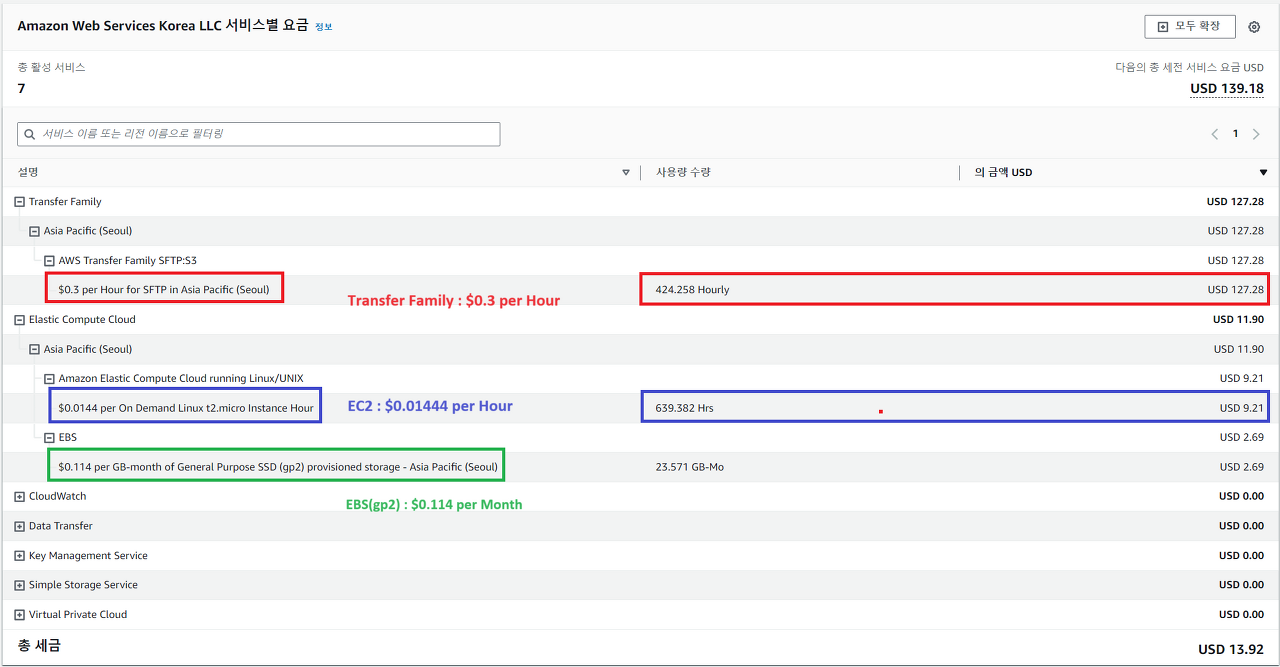Viewport: 1280px width, 667px height.
Task: Open table preferences gear icon
Action: (1254, 27)
